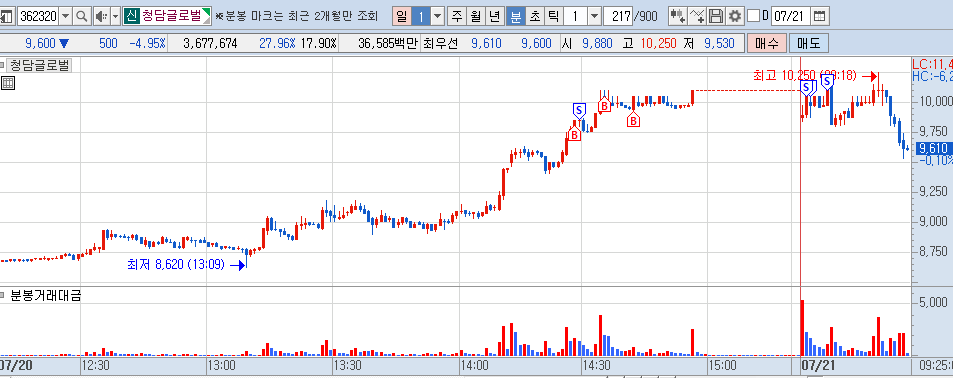The height and width of the screenshot is (378, 953).
Task: Switch to the 일 (daily) chart period
Action: click(x=402, y=16)
